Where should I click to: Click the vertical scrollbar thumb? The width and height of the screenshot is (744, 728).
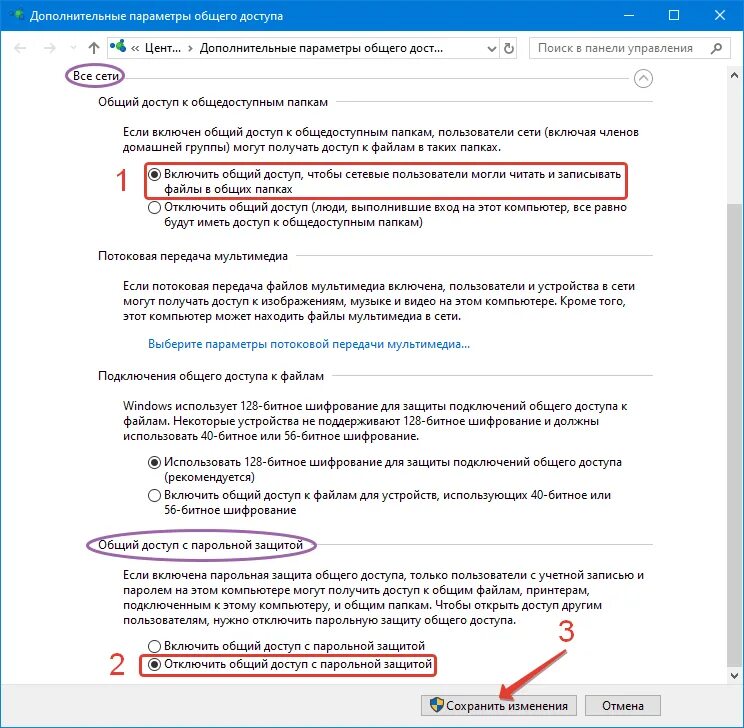pos(735,434)
